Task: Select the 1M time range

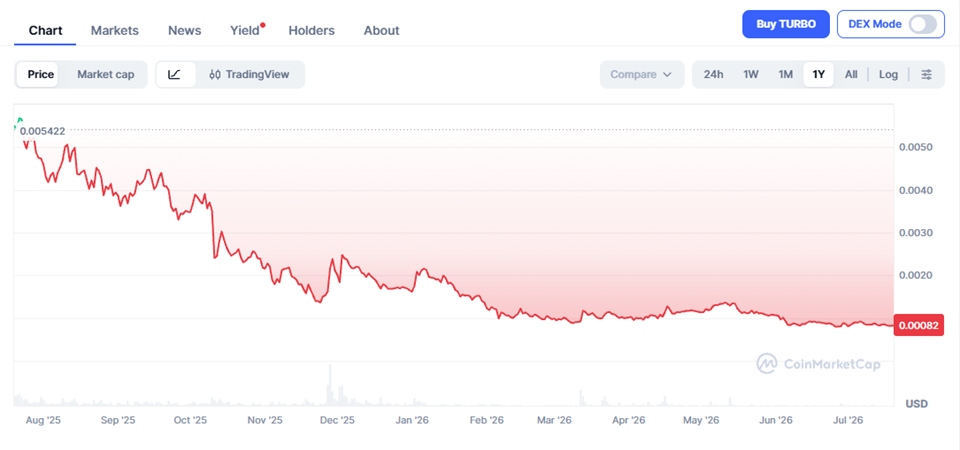Action: [786, 75]
